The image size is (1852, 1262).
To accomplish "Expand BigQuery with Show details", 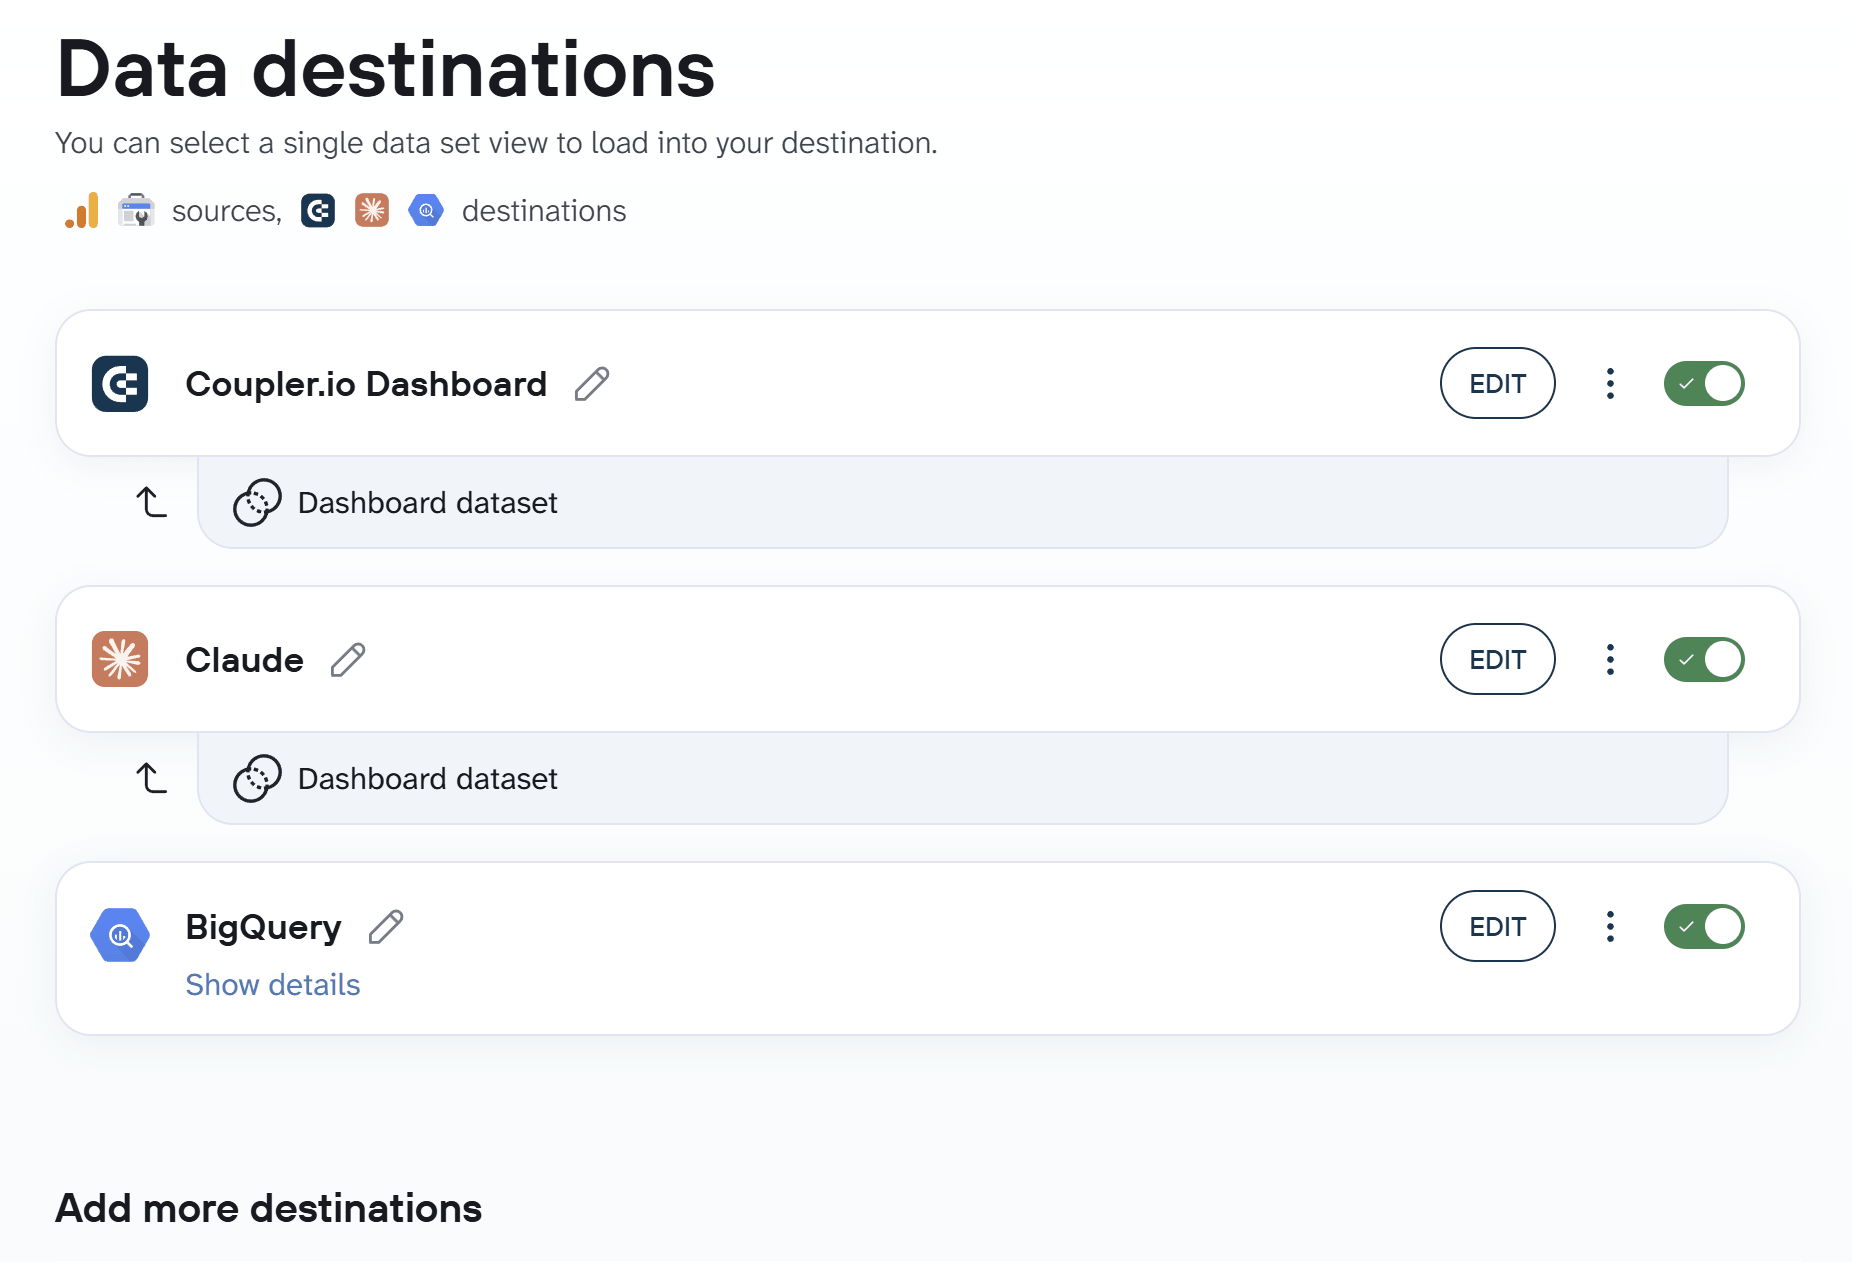I will tap(273, 985).
